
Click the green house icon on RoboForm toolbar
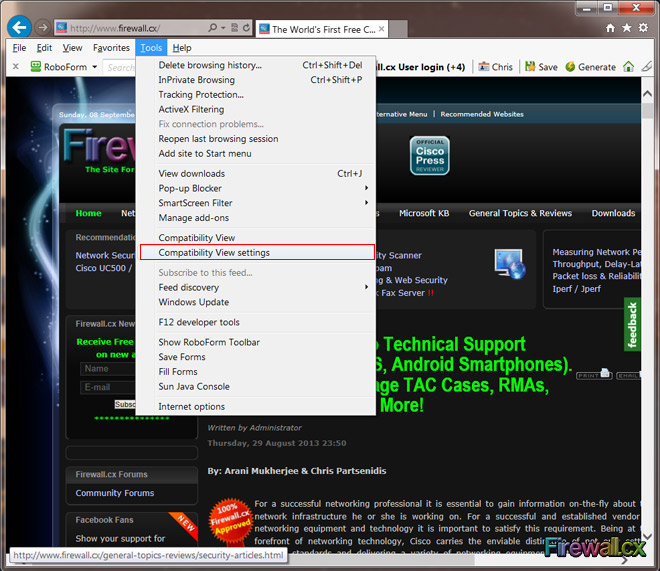pyautogui.click(x=628, y=66)
